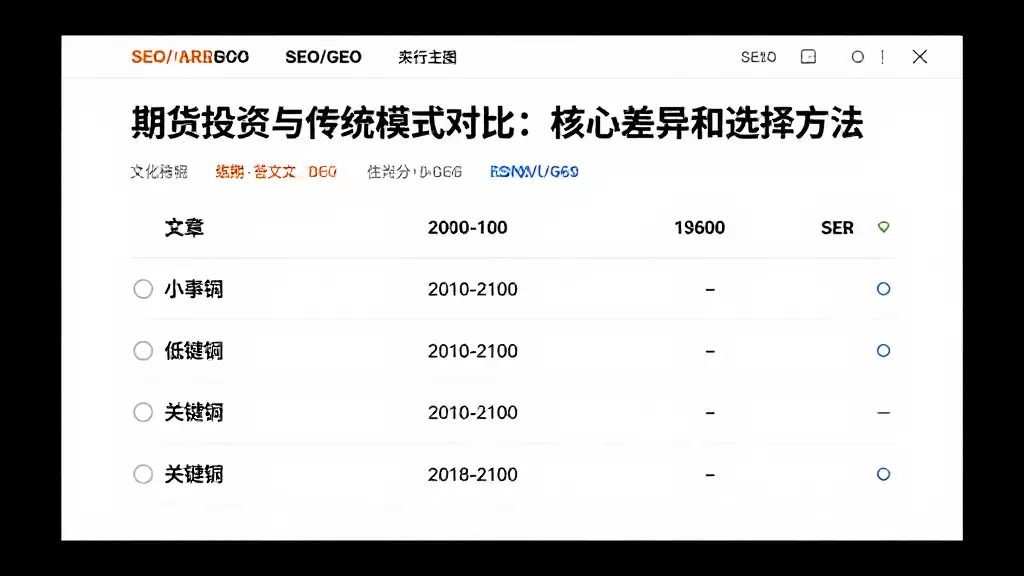Click the square window icon in the header
Viewport: 1024px width, 576px height.
[x=808, y=57]
